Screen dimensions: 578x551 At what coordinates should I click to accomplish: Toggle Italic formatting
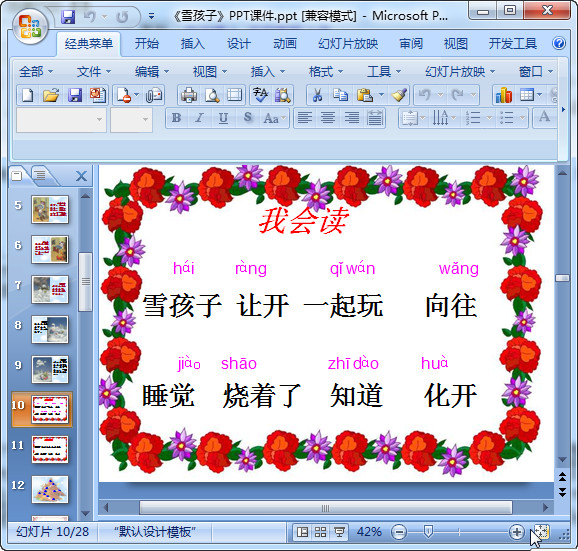point(199,118)
